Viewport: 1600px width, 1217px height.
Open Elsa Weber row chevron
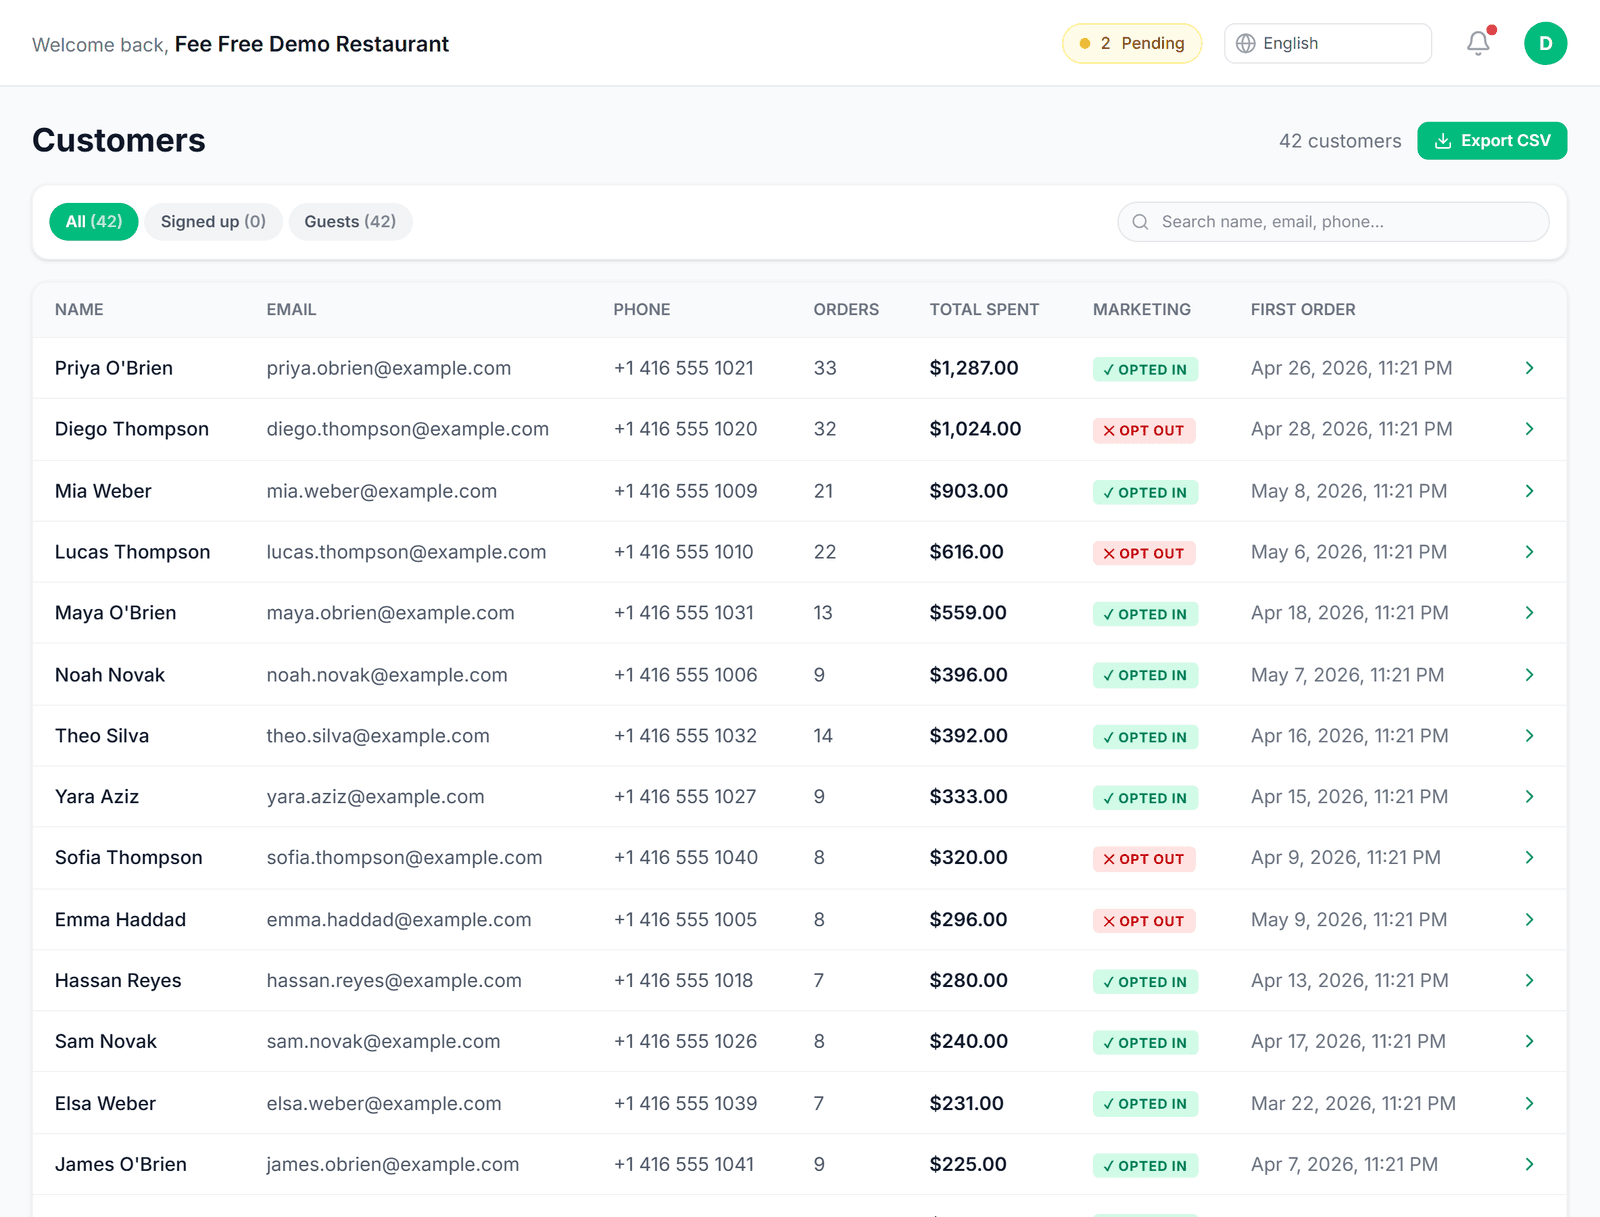(x=1529, y=1104)
